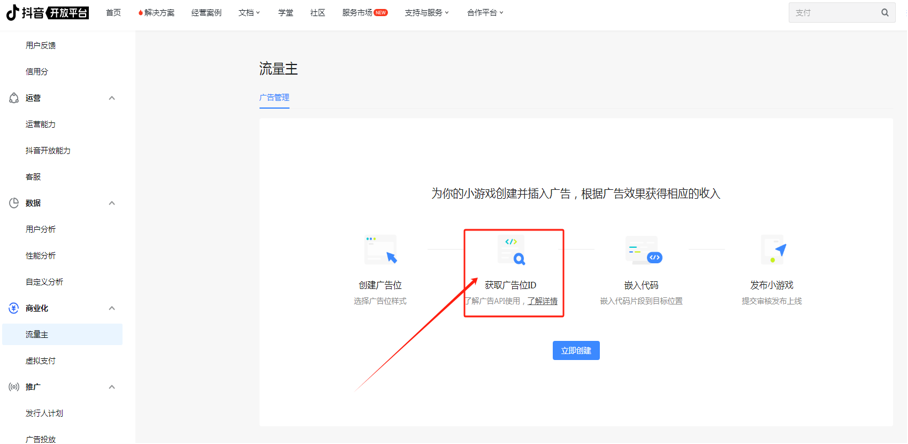Collapse the 商业化 sidebar section

coord(111,308)
